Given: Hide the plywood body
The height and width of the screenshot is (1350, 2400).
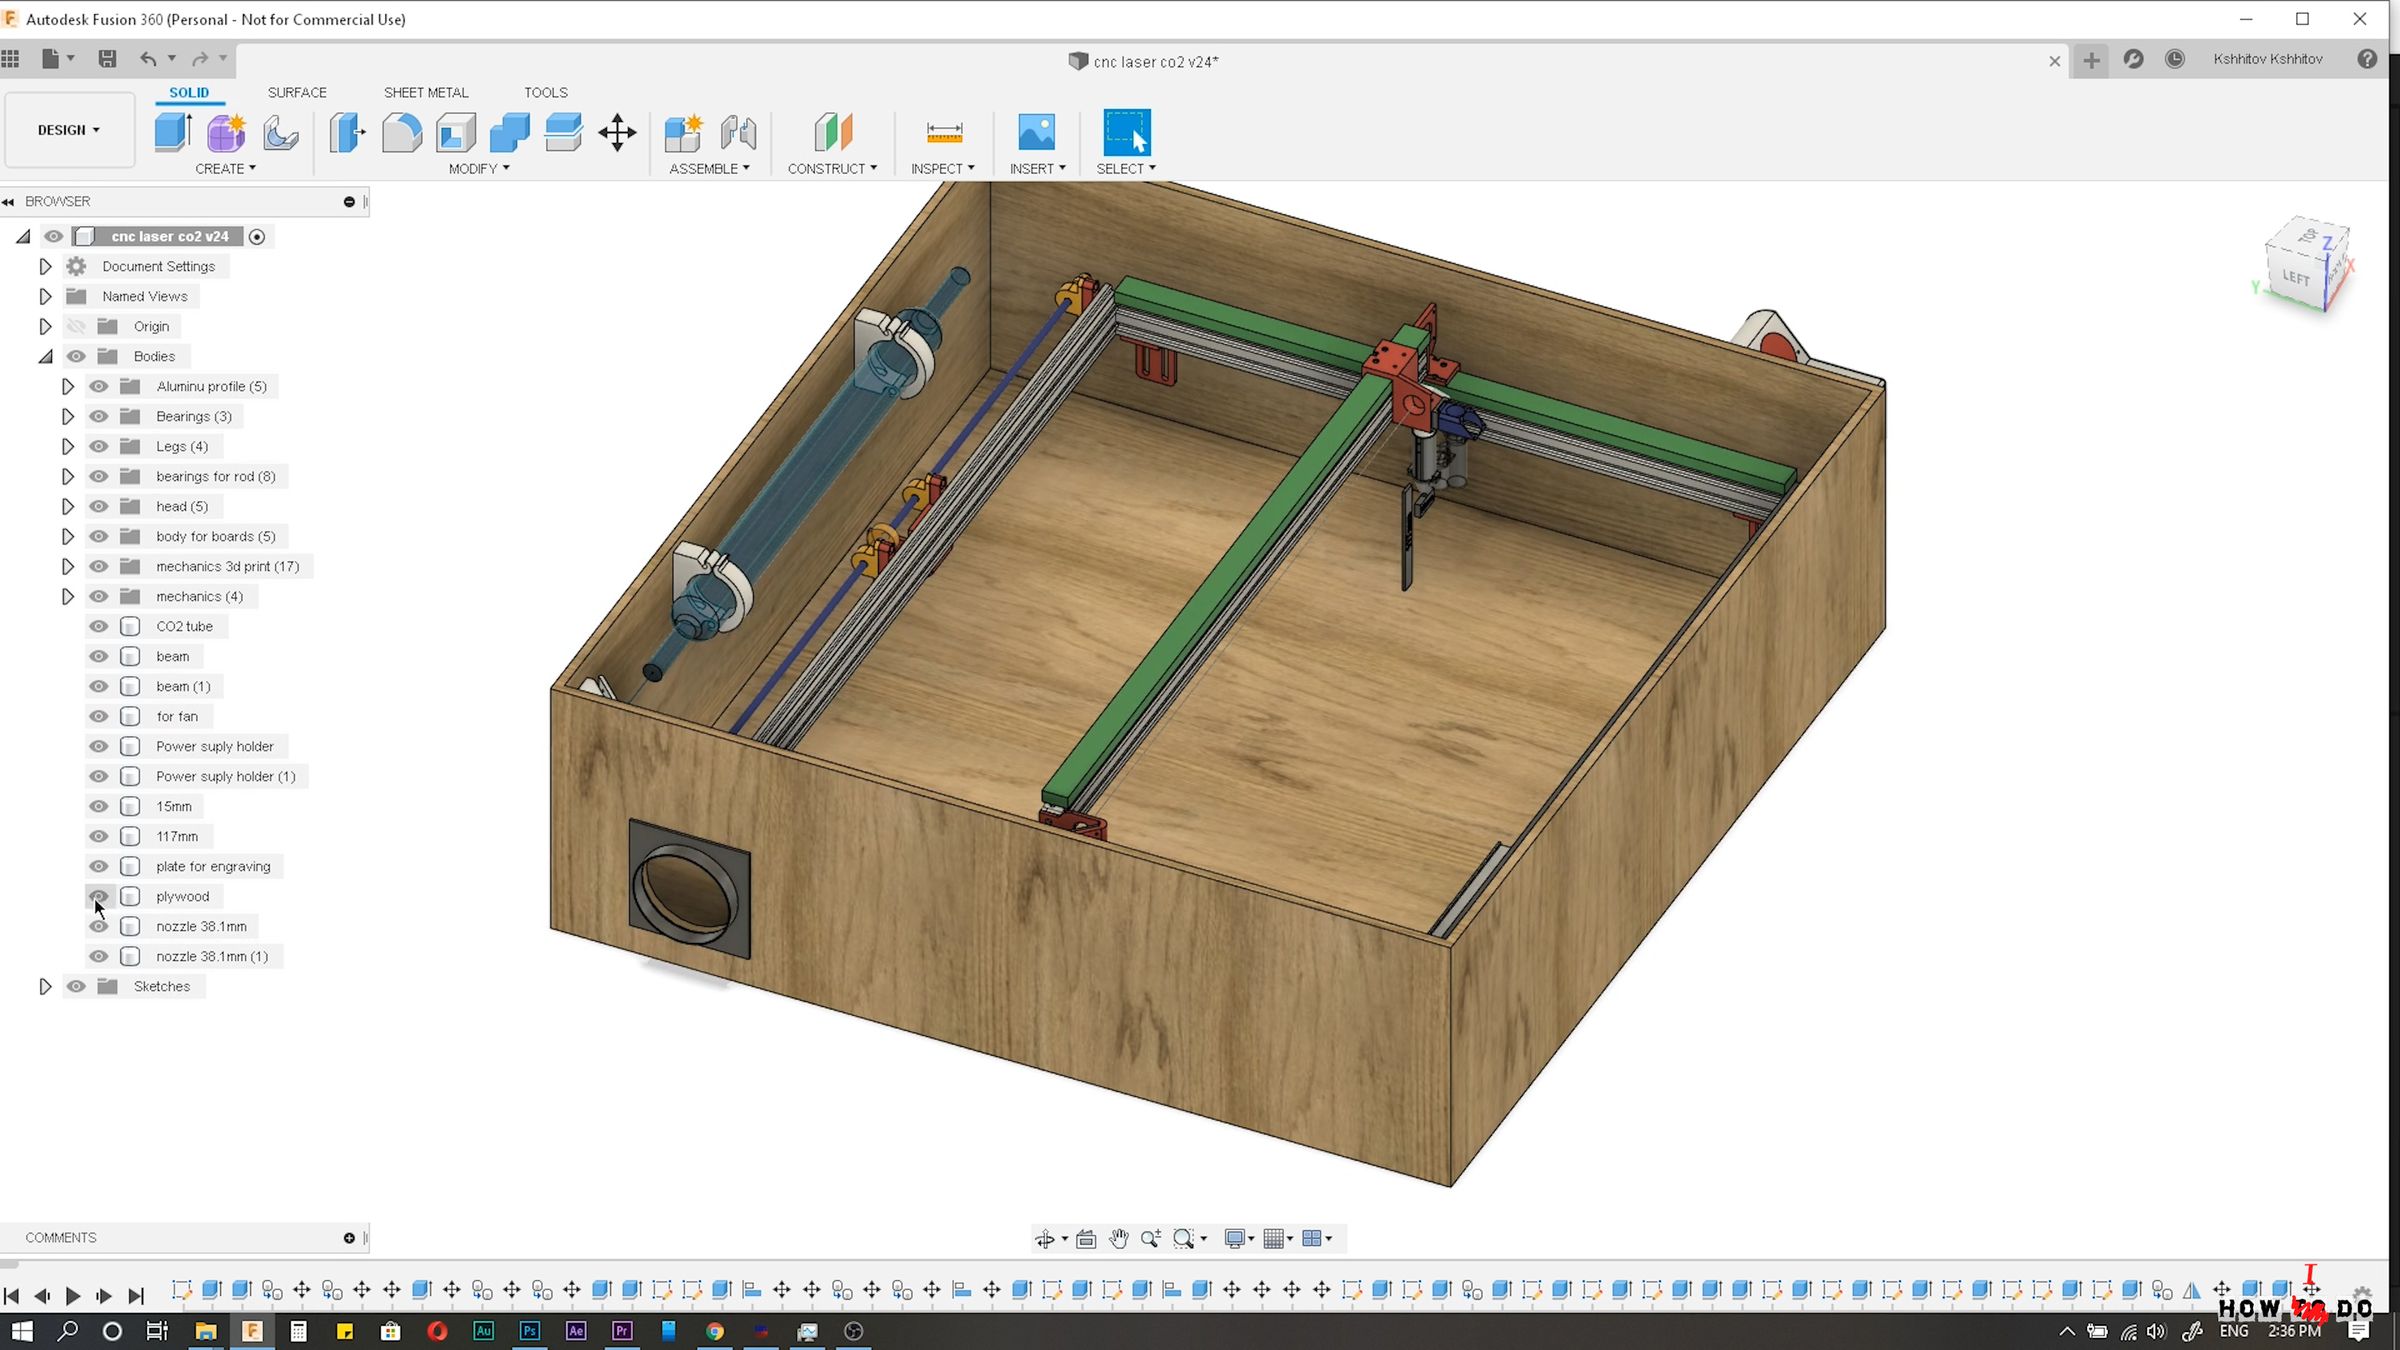Looking at the screenshot, I should click(99, 896).
